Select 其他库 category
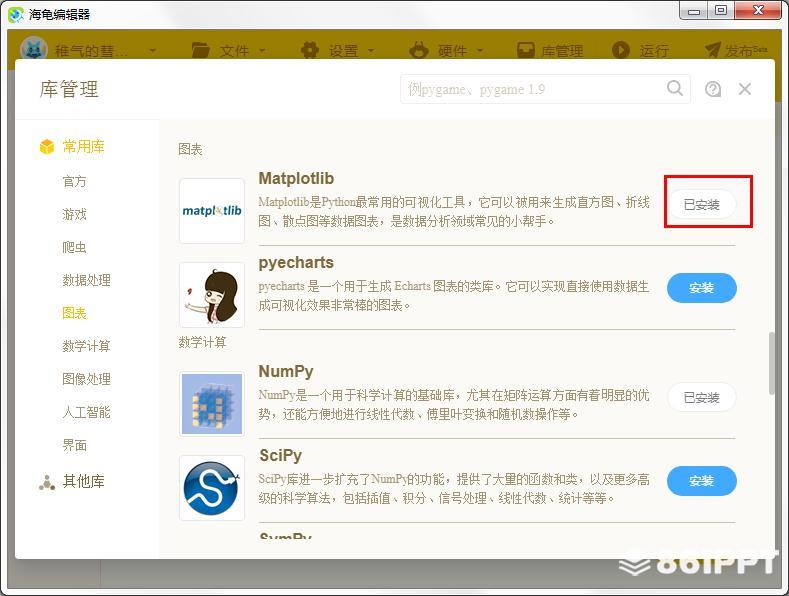The width and height of the screenshot is (789, 596). [84, 482]
